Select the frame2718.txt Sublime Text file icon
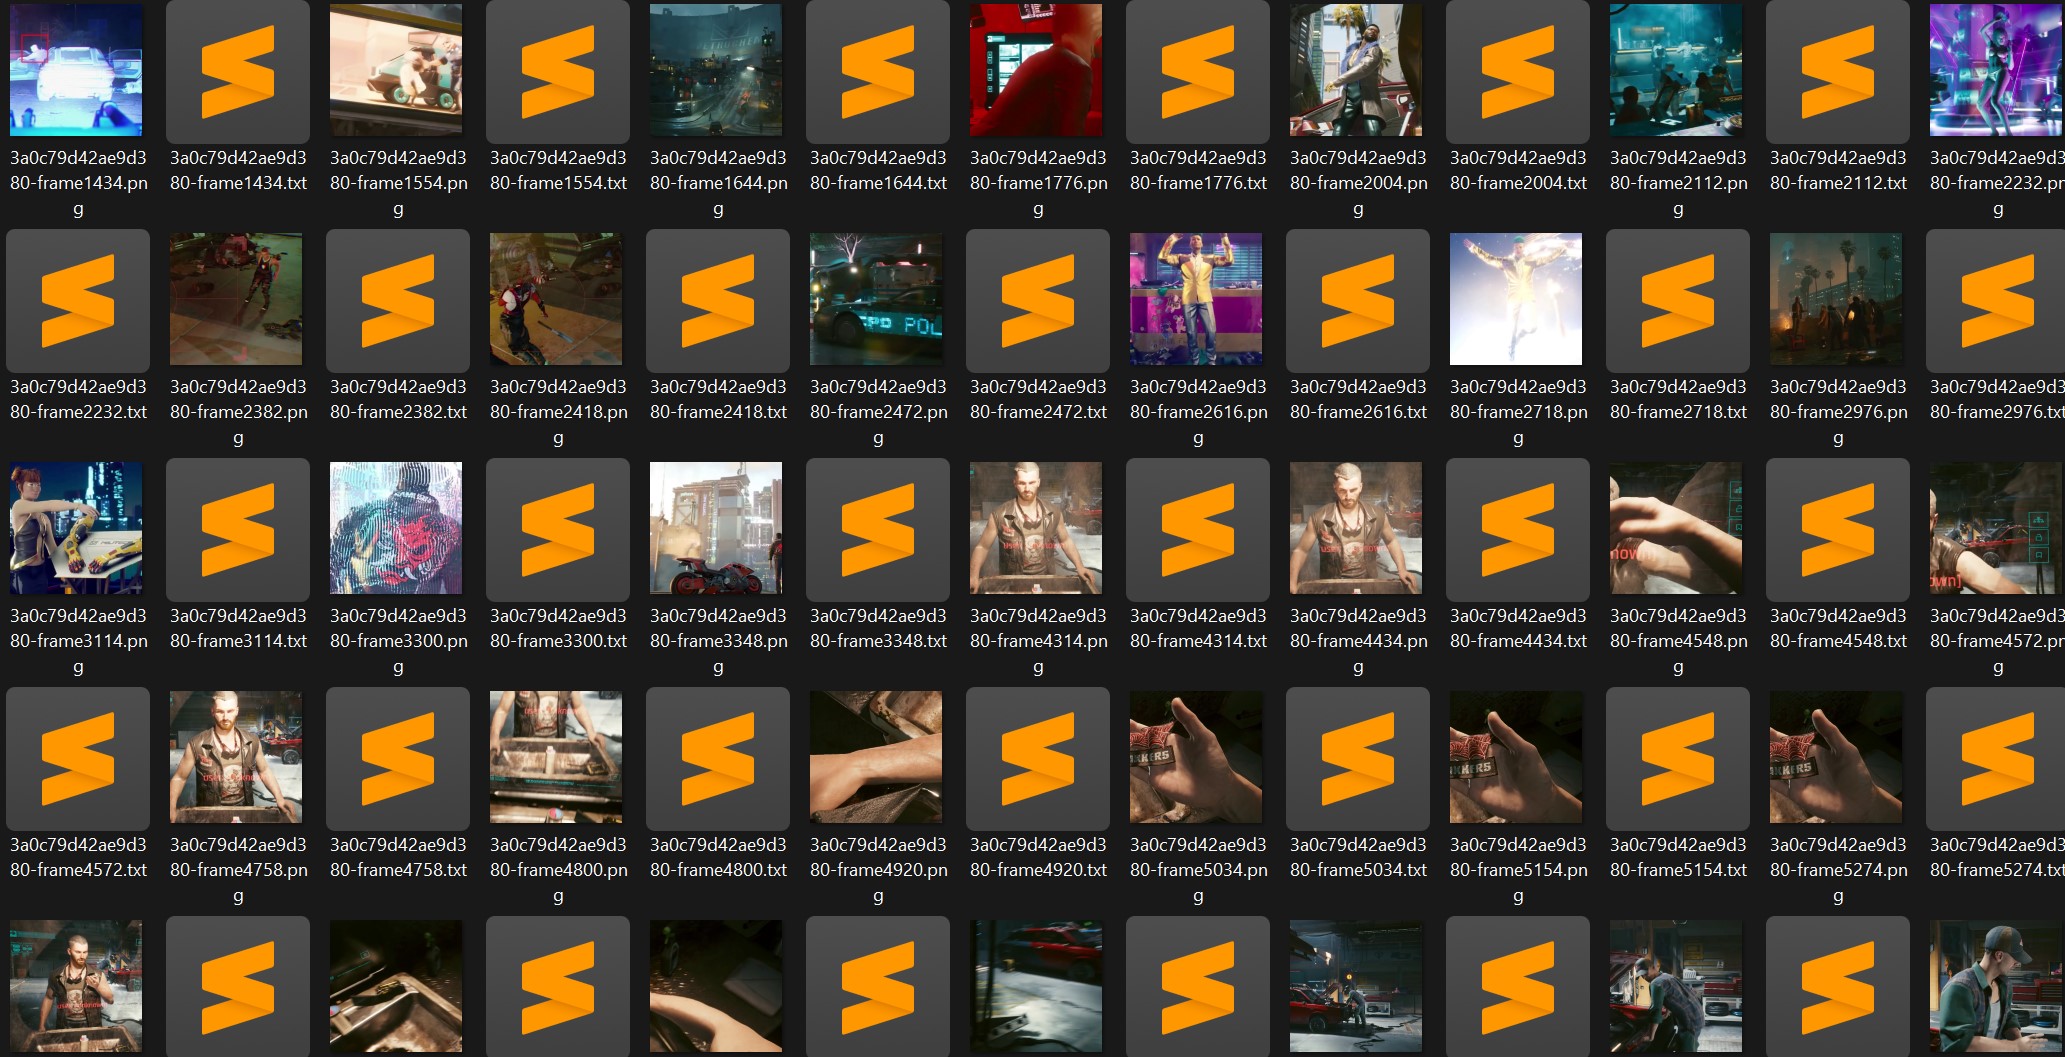Image resolution: width=2065 pixels, height=1057 pixels. pos(1678,300)
